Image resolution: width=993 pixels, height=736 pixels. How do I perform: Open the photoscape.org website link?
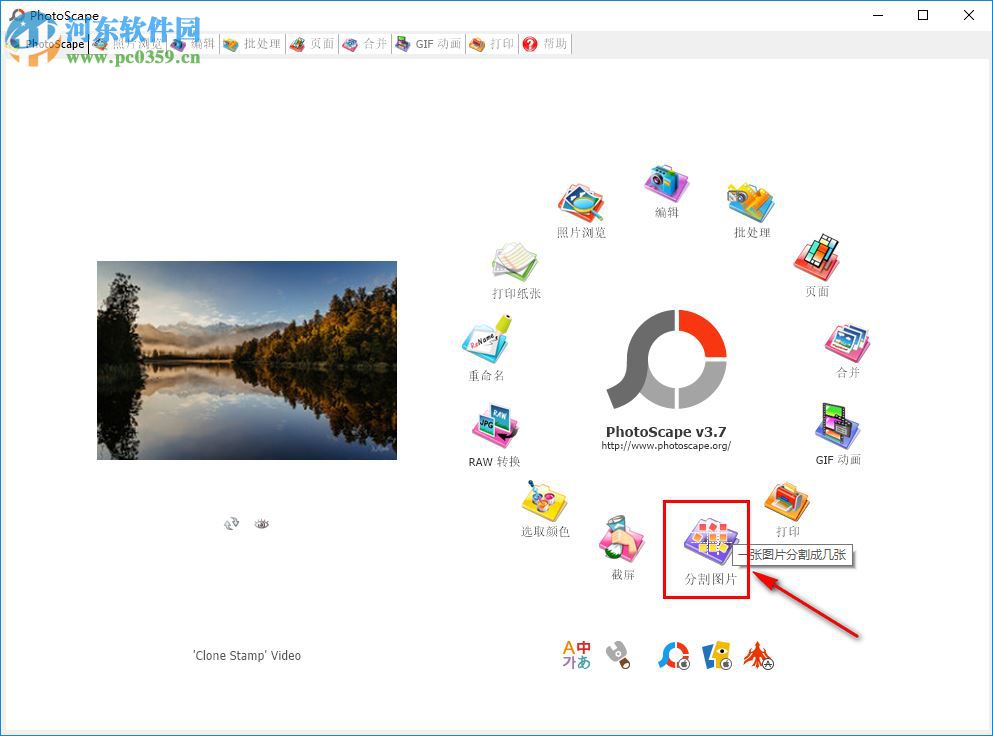tap(666, 446)
